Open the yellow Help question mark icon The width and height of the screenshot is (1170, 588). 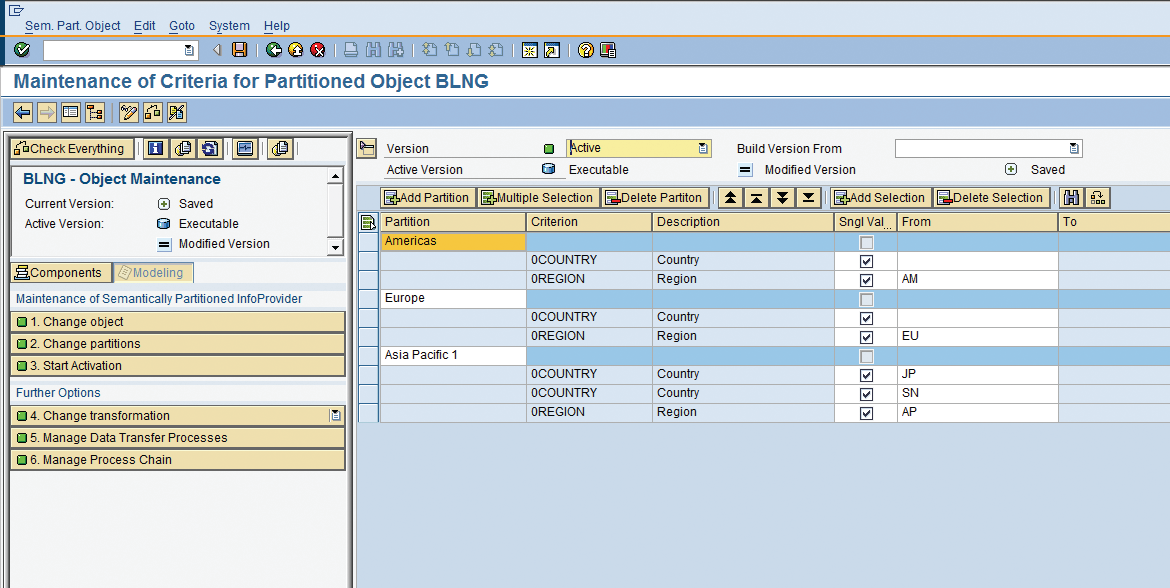pos(586,50)
